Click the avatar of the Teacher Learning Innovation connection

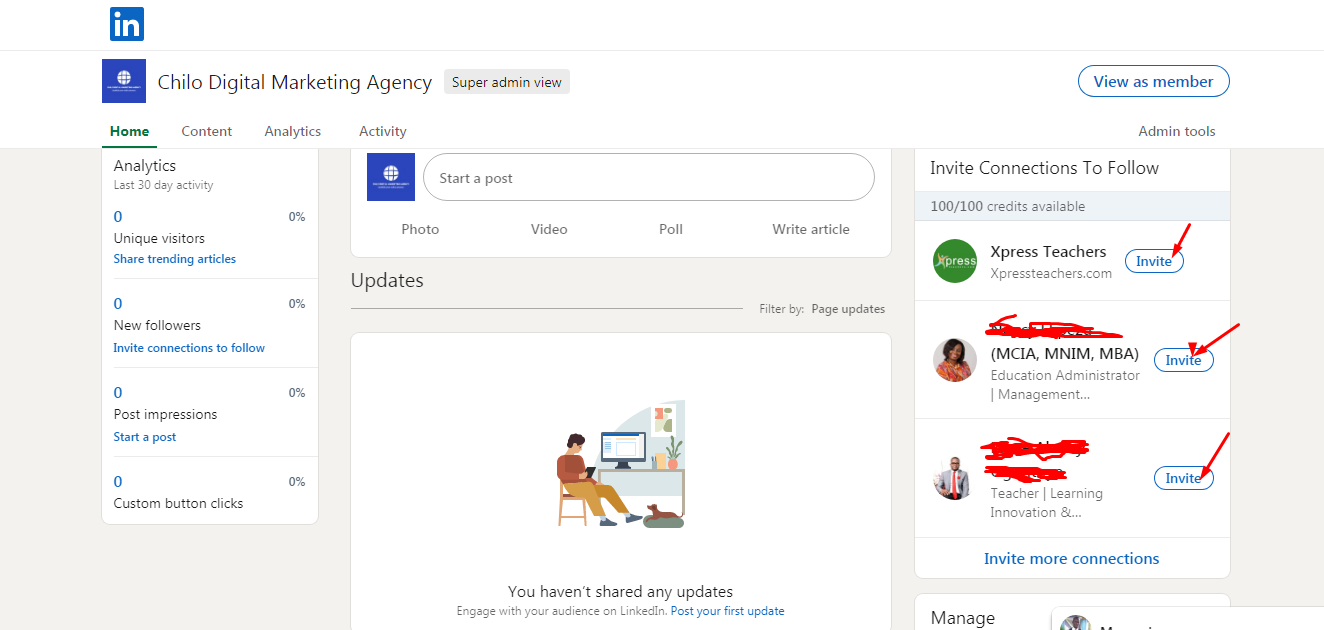[955, 478]
